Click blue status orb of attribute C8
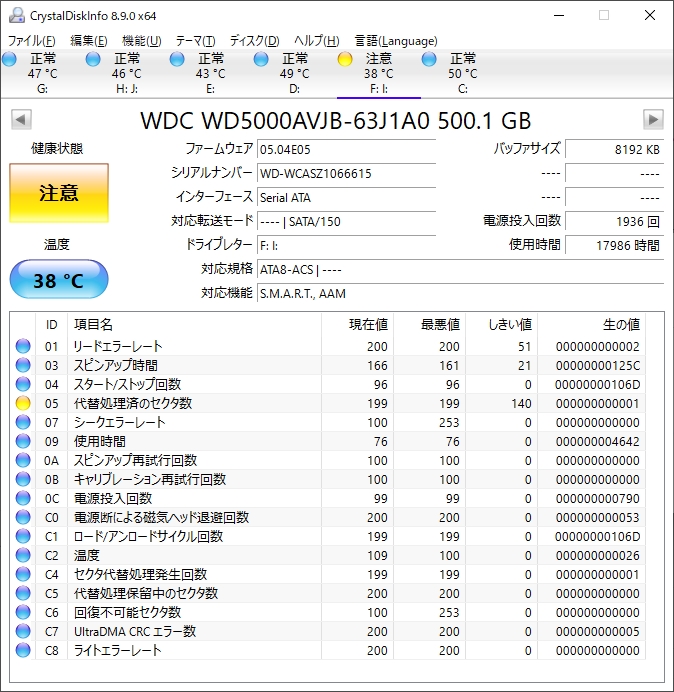Image resolution: width=674 pixels, height=692 pixels. (x=23, y=650)
